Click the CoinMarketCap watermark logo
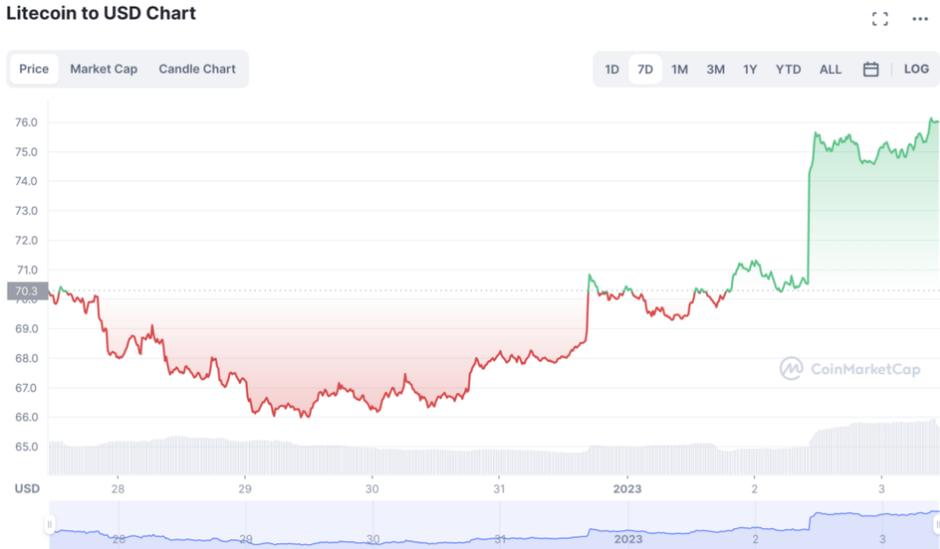Screen dimensions: 940x549 tap(850, 369)
